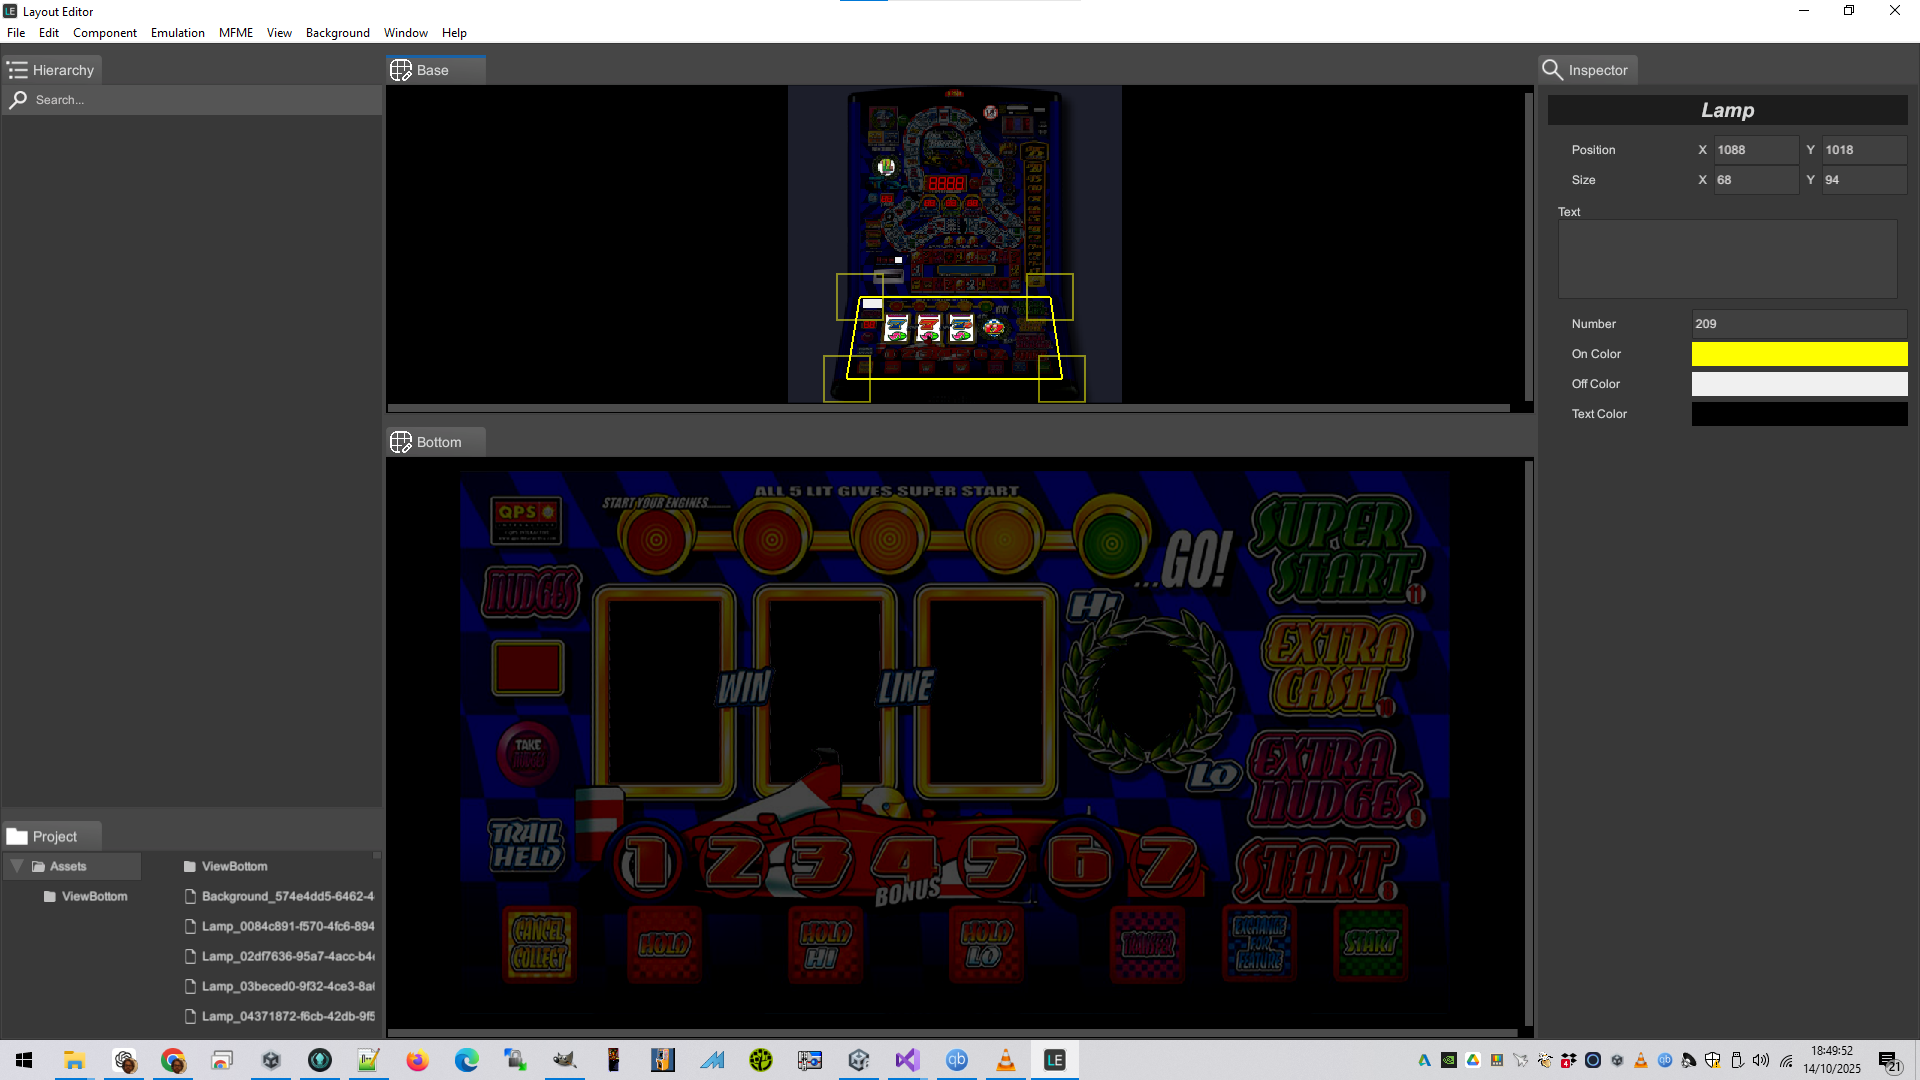Open the Component menu

104,33
